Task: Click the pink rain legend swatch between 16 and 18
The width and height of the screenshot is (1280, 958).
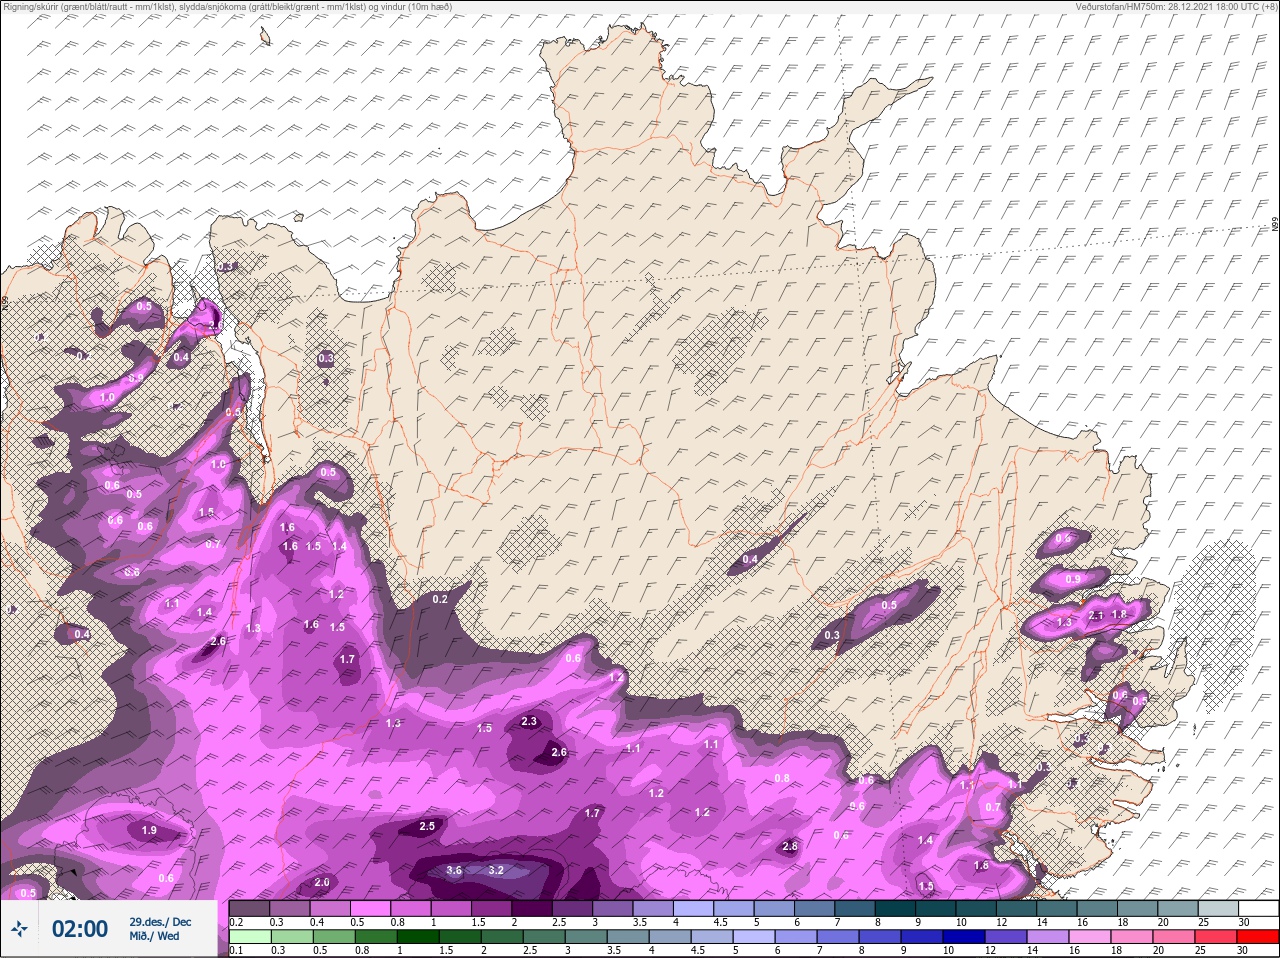Action: (x=1092, y=937)
